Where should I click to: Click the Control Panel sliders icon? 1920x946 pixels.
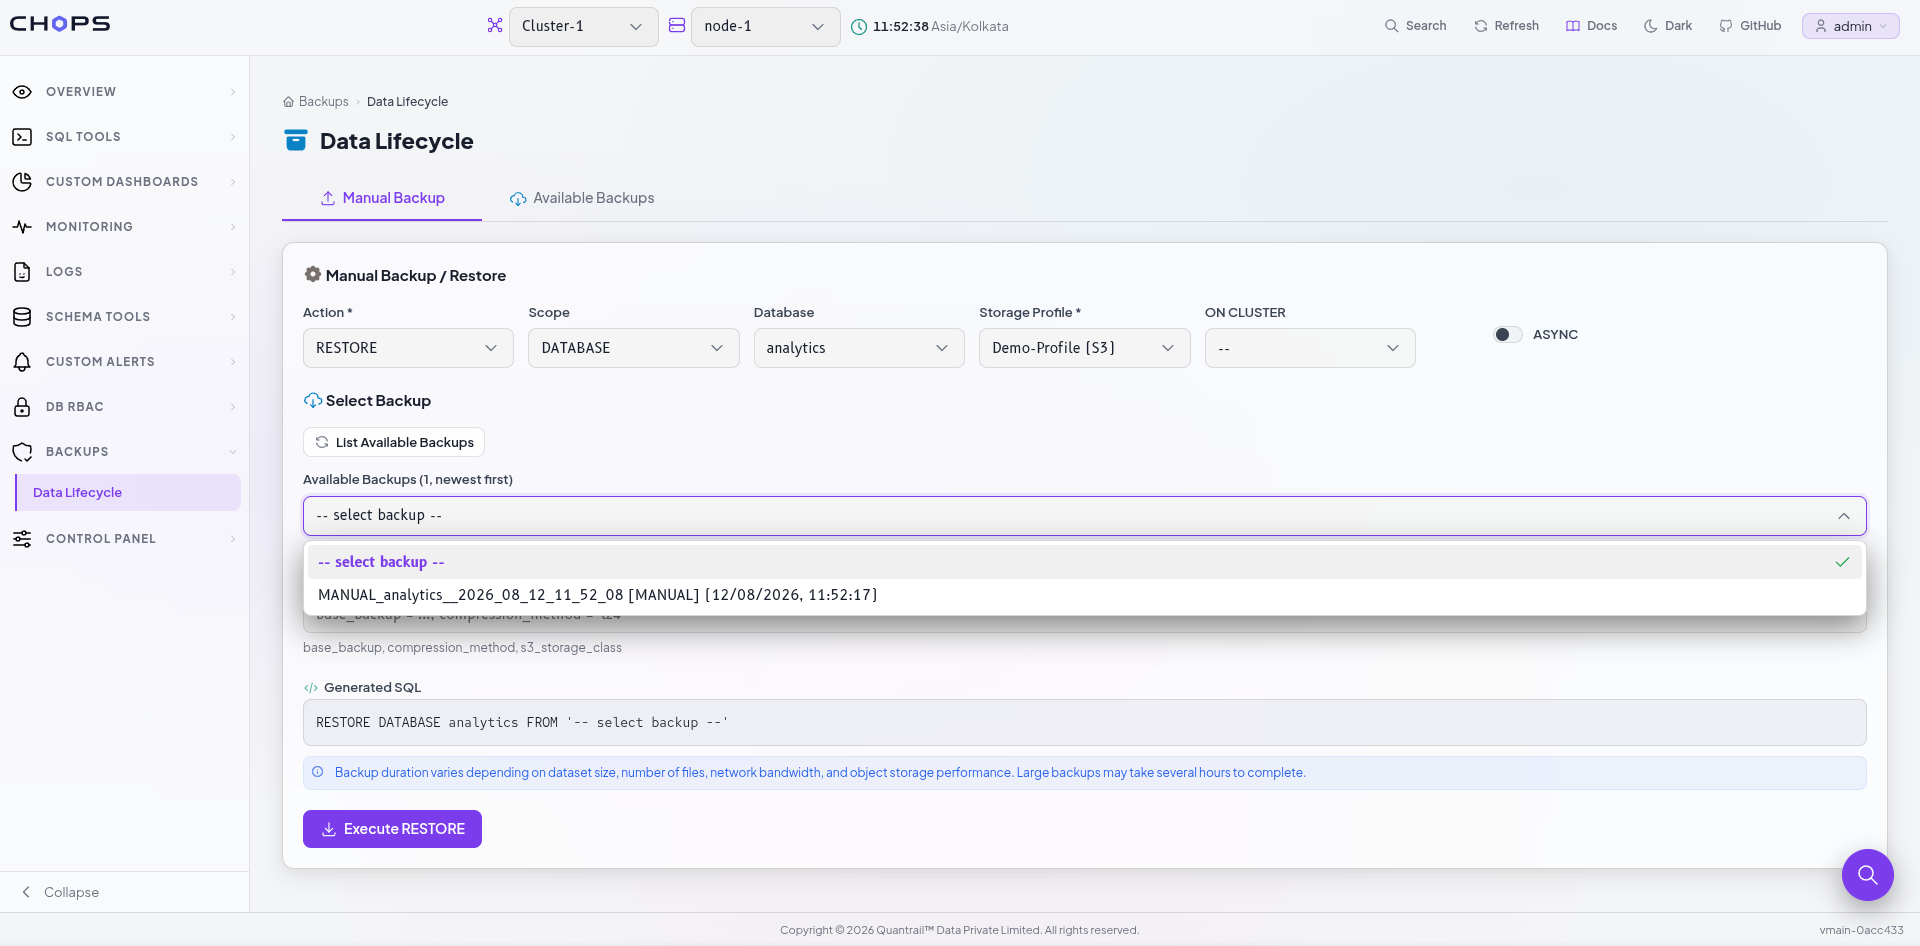coord(22,539)
